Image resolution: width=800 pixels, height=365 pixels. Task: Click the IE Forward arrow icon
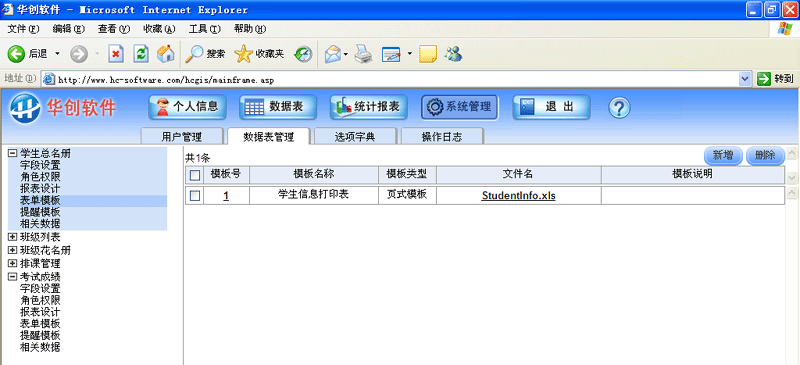[x=79, y=54]
